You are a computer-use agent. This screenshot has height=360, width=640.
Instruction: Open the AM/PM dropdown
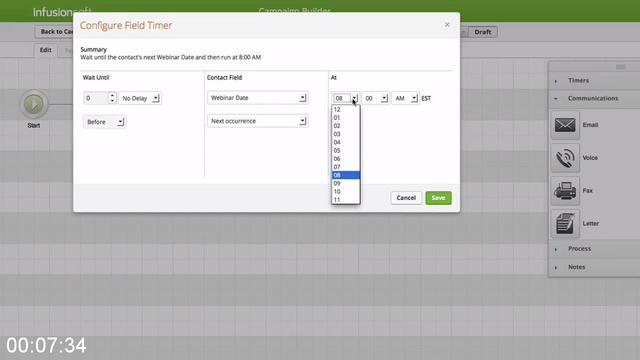click(405, 98)
